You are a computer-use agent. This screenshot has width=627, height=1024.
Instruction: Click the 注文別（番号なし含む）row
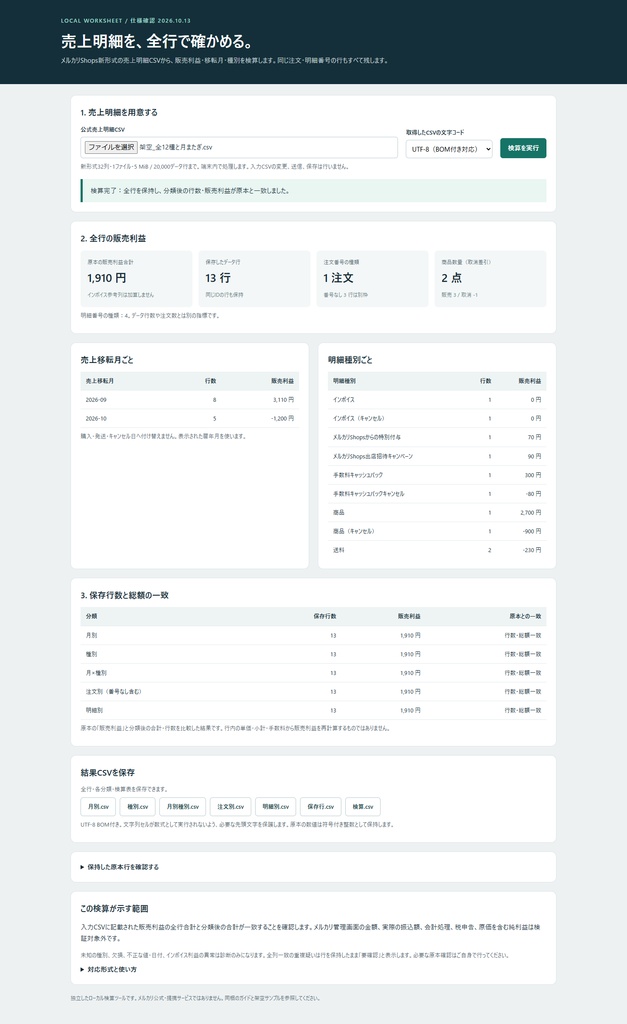point(314,692)
